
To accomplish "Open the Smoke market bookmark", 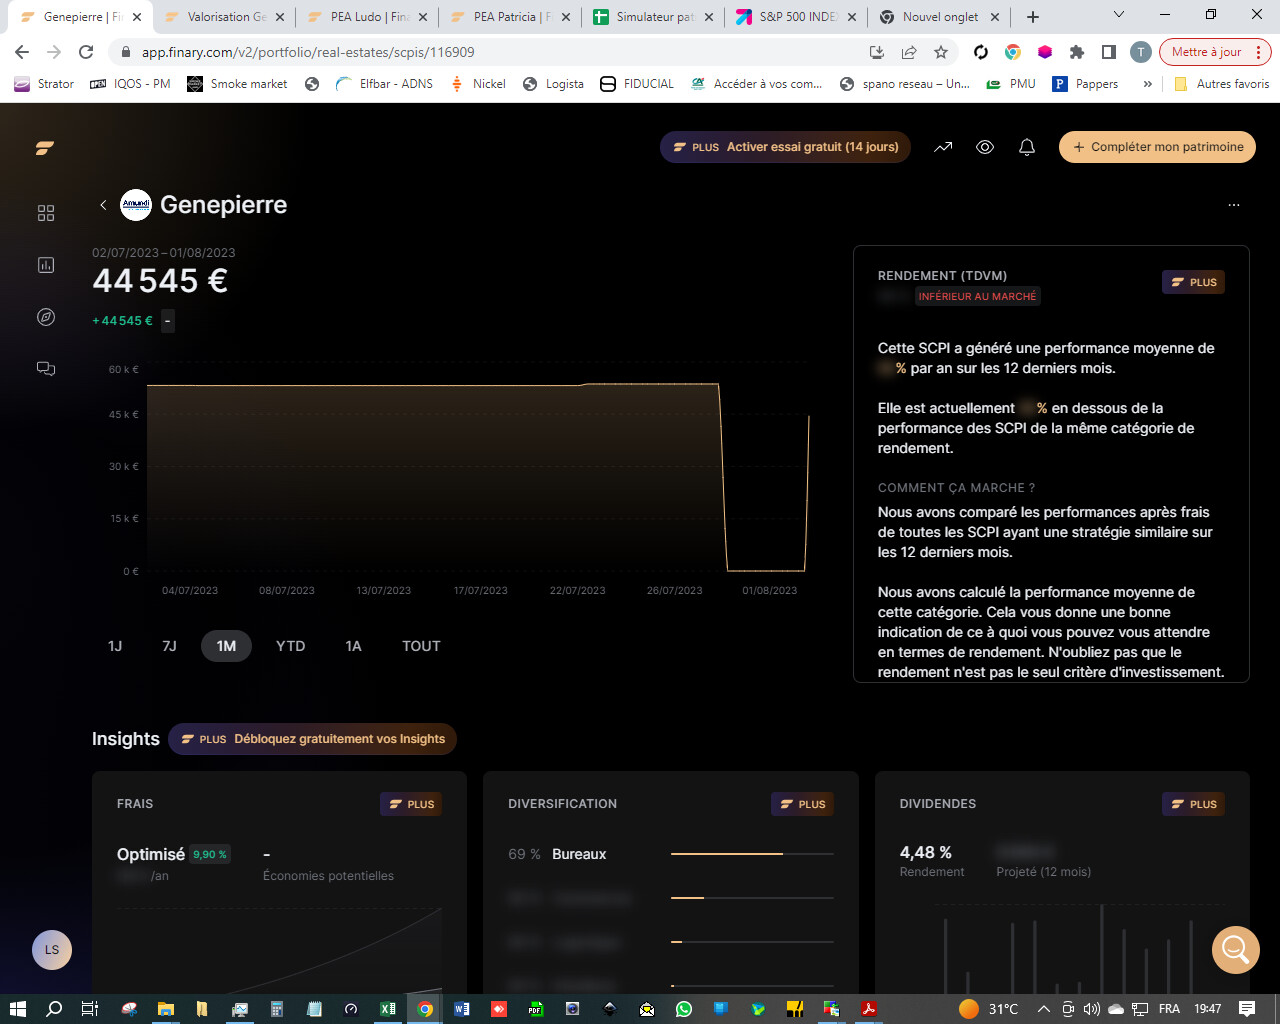I will tap(237, 84).
